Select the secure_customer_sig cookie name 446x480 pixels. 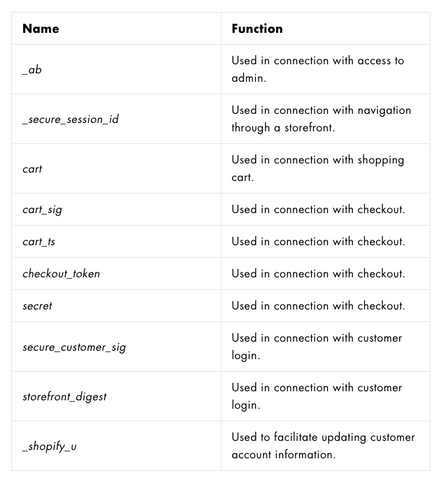[74, 347]
